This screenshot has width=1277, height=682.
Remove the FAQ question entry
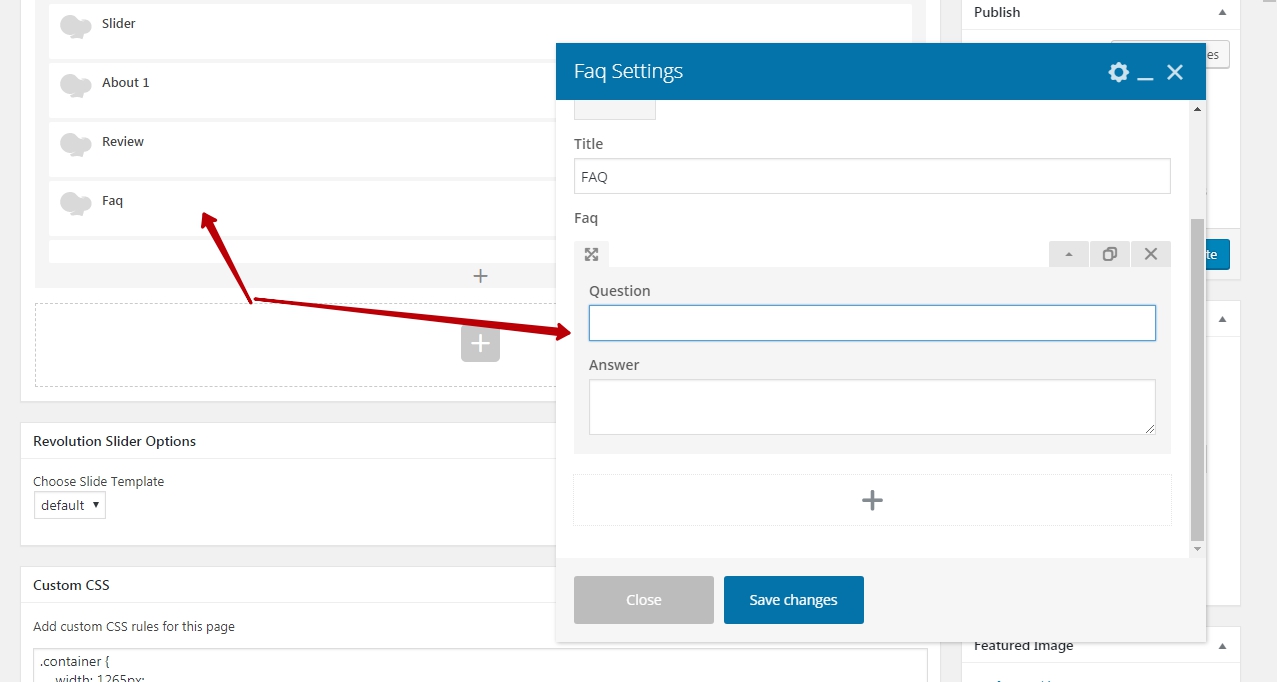click(1150, 254)
